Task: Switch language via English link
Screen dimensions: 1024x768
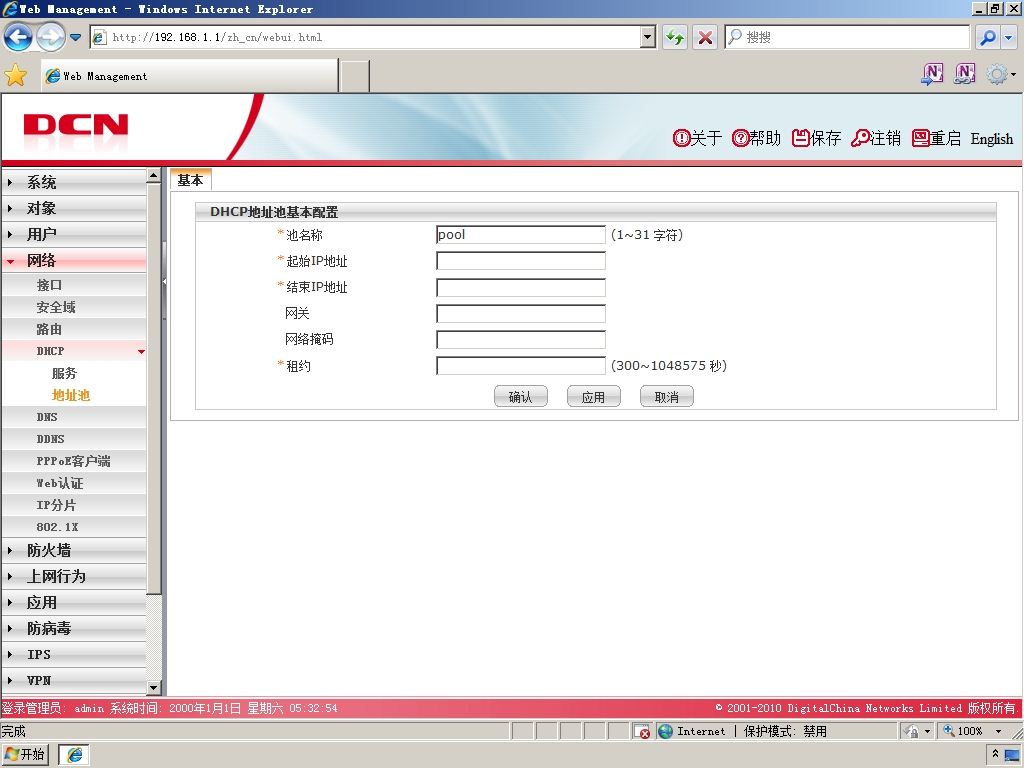Action: (x=991, y=138)
